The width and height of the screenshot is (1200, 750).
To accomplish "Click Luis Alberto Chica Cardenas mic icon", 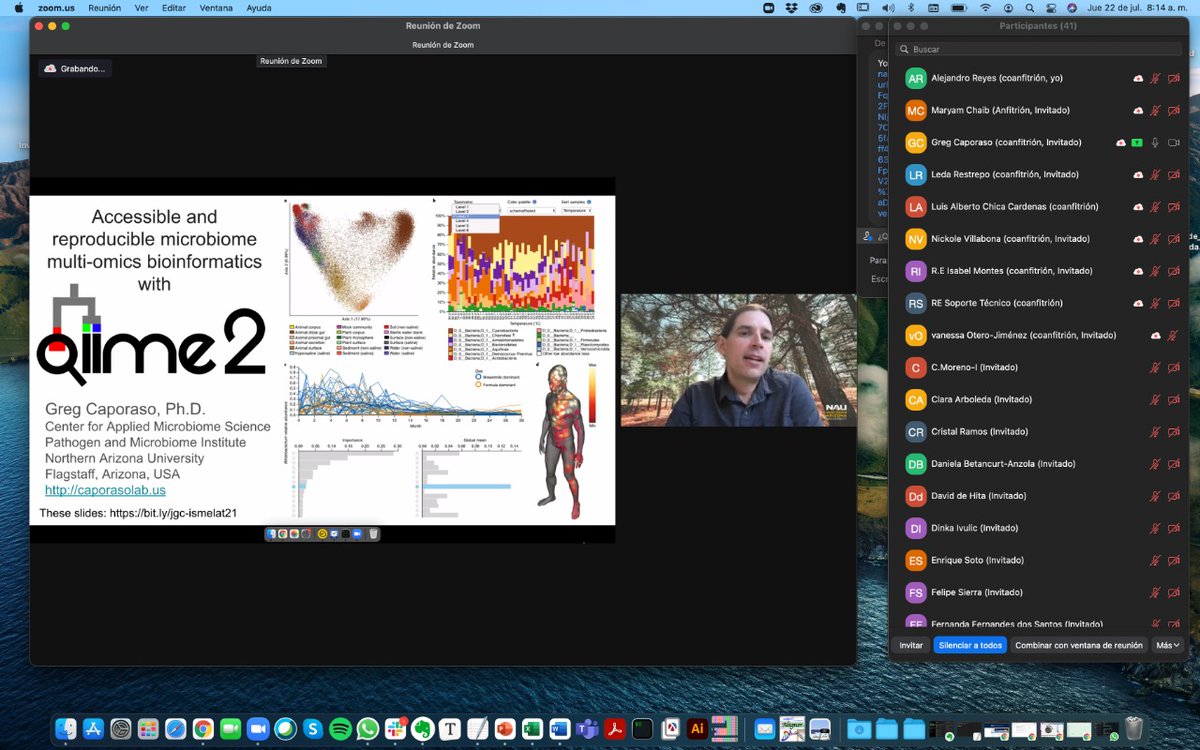I will pyautogui.click(x=1155, y=207).
